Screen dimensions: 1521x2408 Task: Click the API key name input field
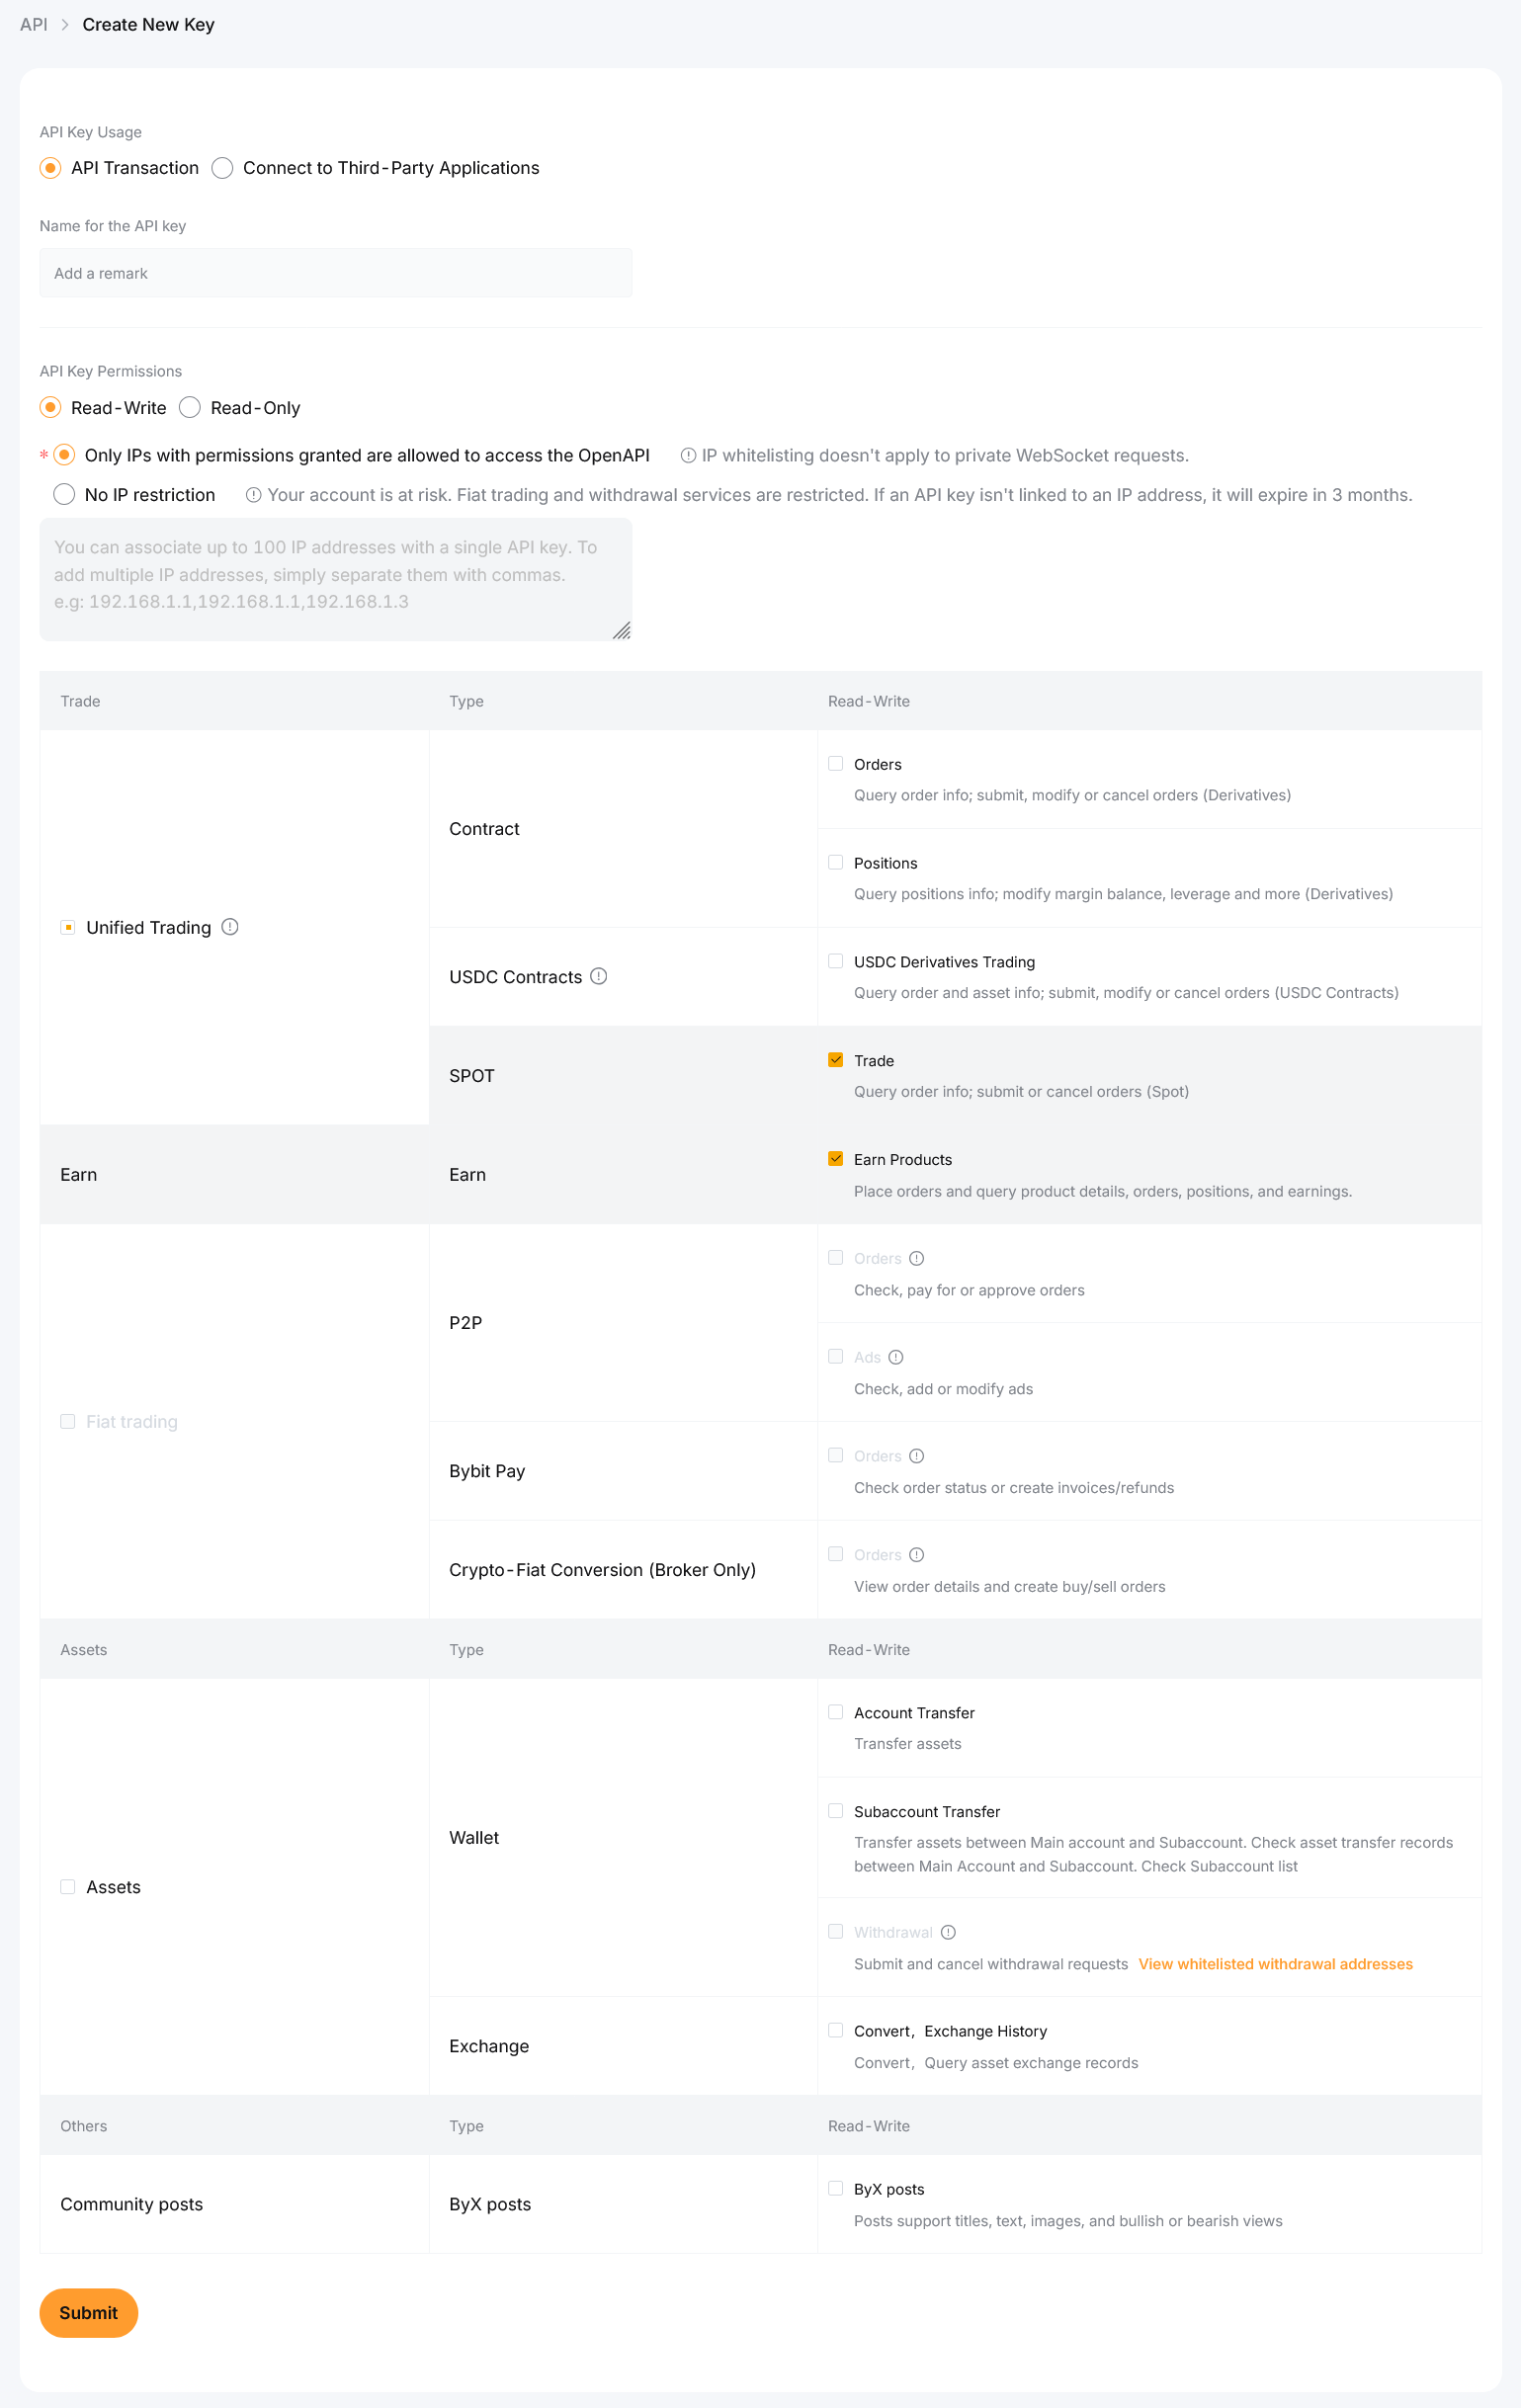(336, 274)
